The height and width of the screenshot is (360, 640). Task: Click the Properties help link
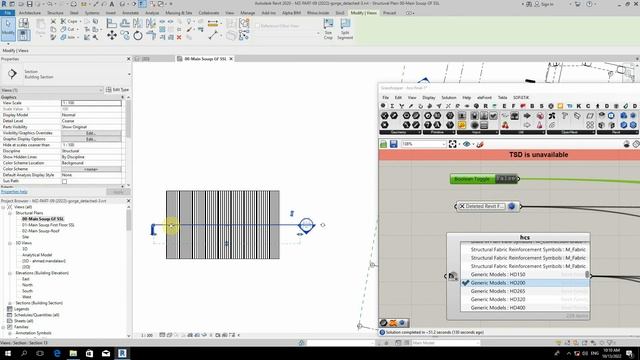[14, 192]
